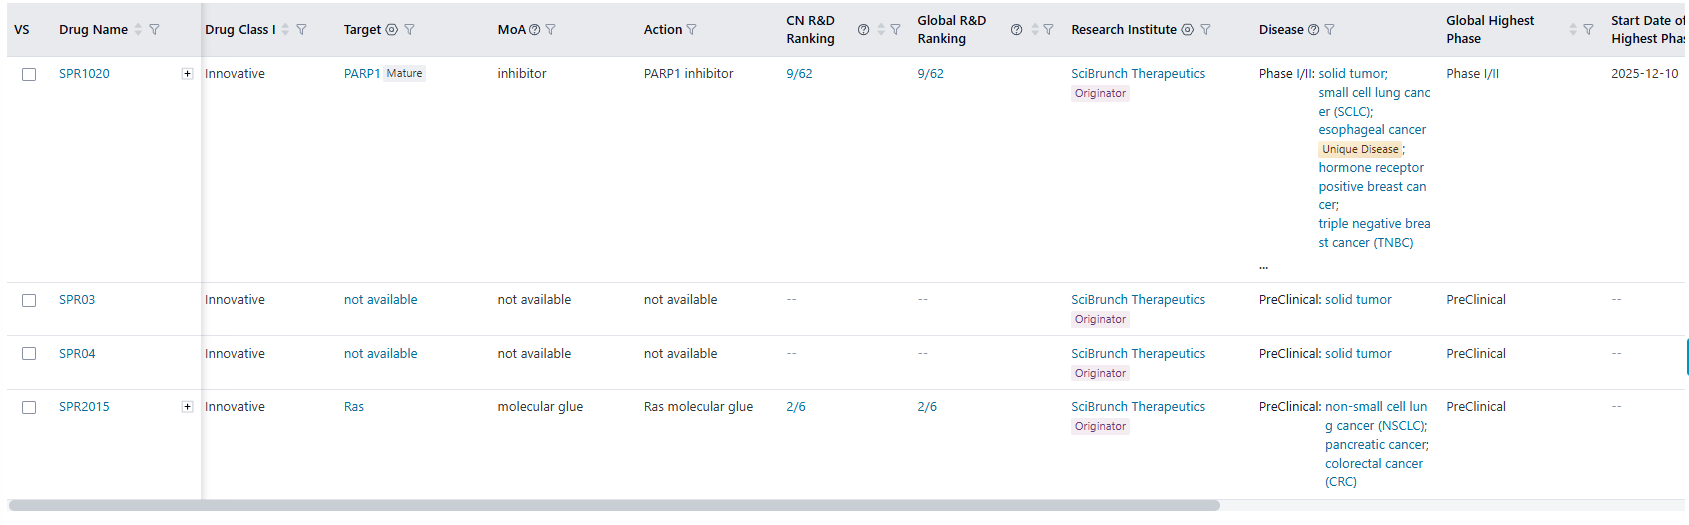Open SciBrunch Therapeutics in SPR03 row

[x=1137, y=300]
